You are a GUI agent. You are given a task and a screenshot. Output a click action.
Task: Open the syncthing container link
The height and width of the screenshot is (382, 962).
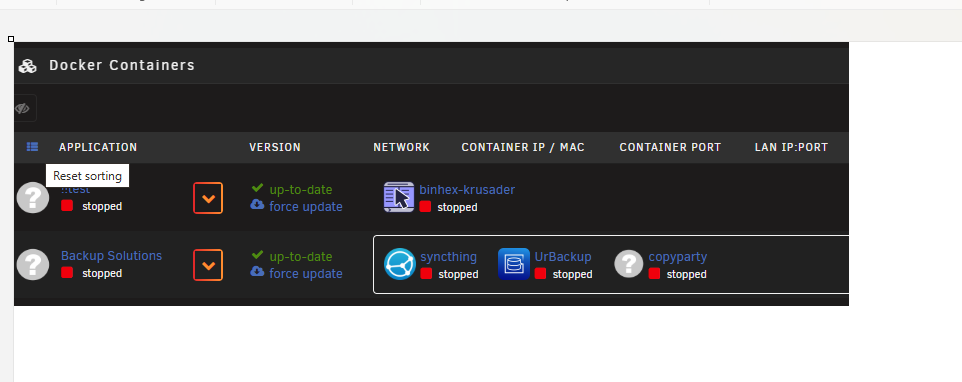448,256
